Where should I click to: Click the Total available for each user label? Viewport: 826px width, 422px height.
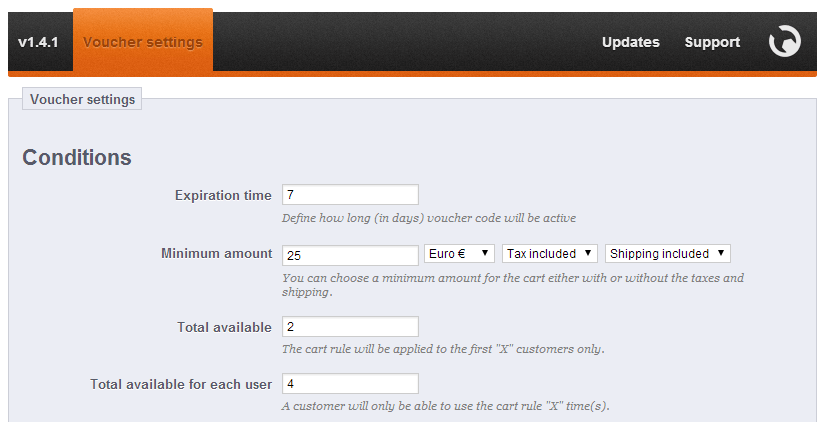pyautogui.click(x=181, y=384)
